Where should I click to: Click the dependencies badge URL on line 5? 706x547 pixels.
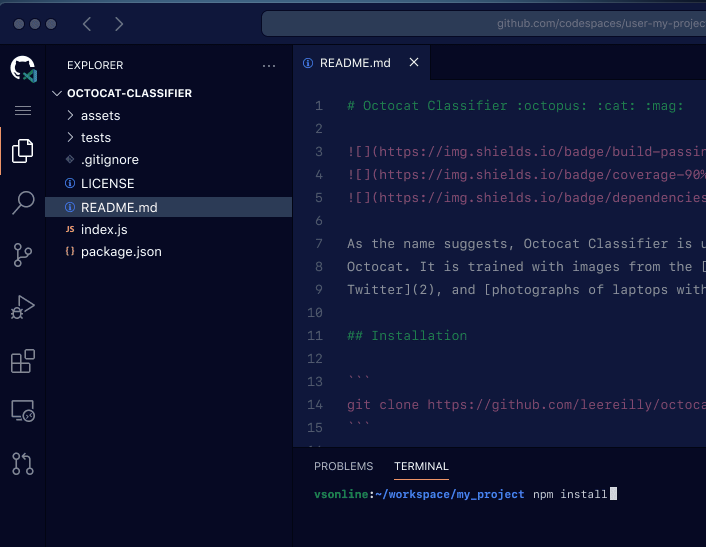click(526, 198)
